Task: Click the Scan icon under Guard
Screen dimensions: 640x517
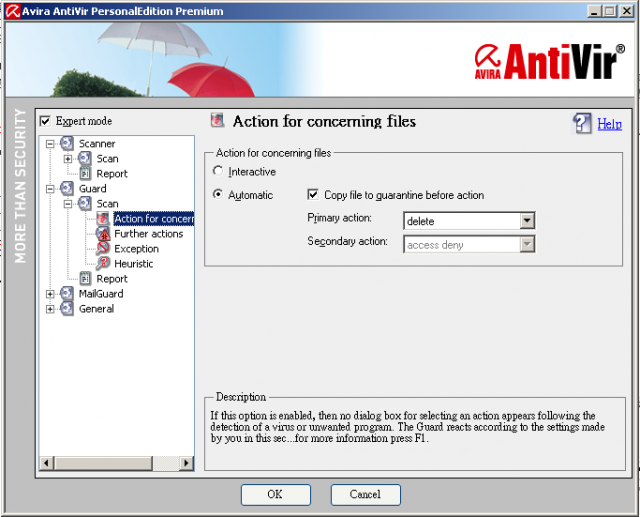Action: pos(84,203)
